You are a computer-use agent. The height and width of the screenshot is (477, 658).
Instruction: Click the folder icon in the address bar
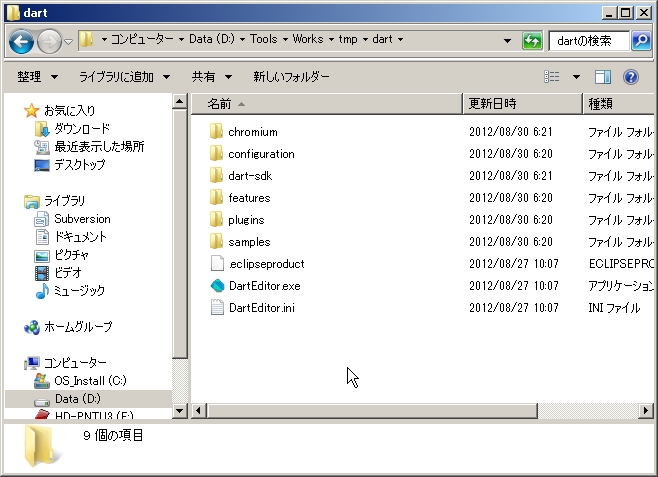(x=87, y=39)
